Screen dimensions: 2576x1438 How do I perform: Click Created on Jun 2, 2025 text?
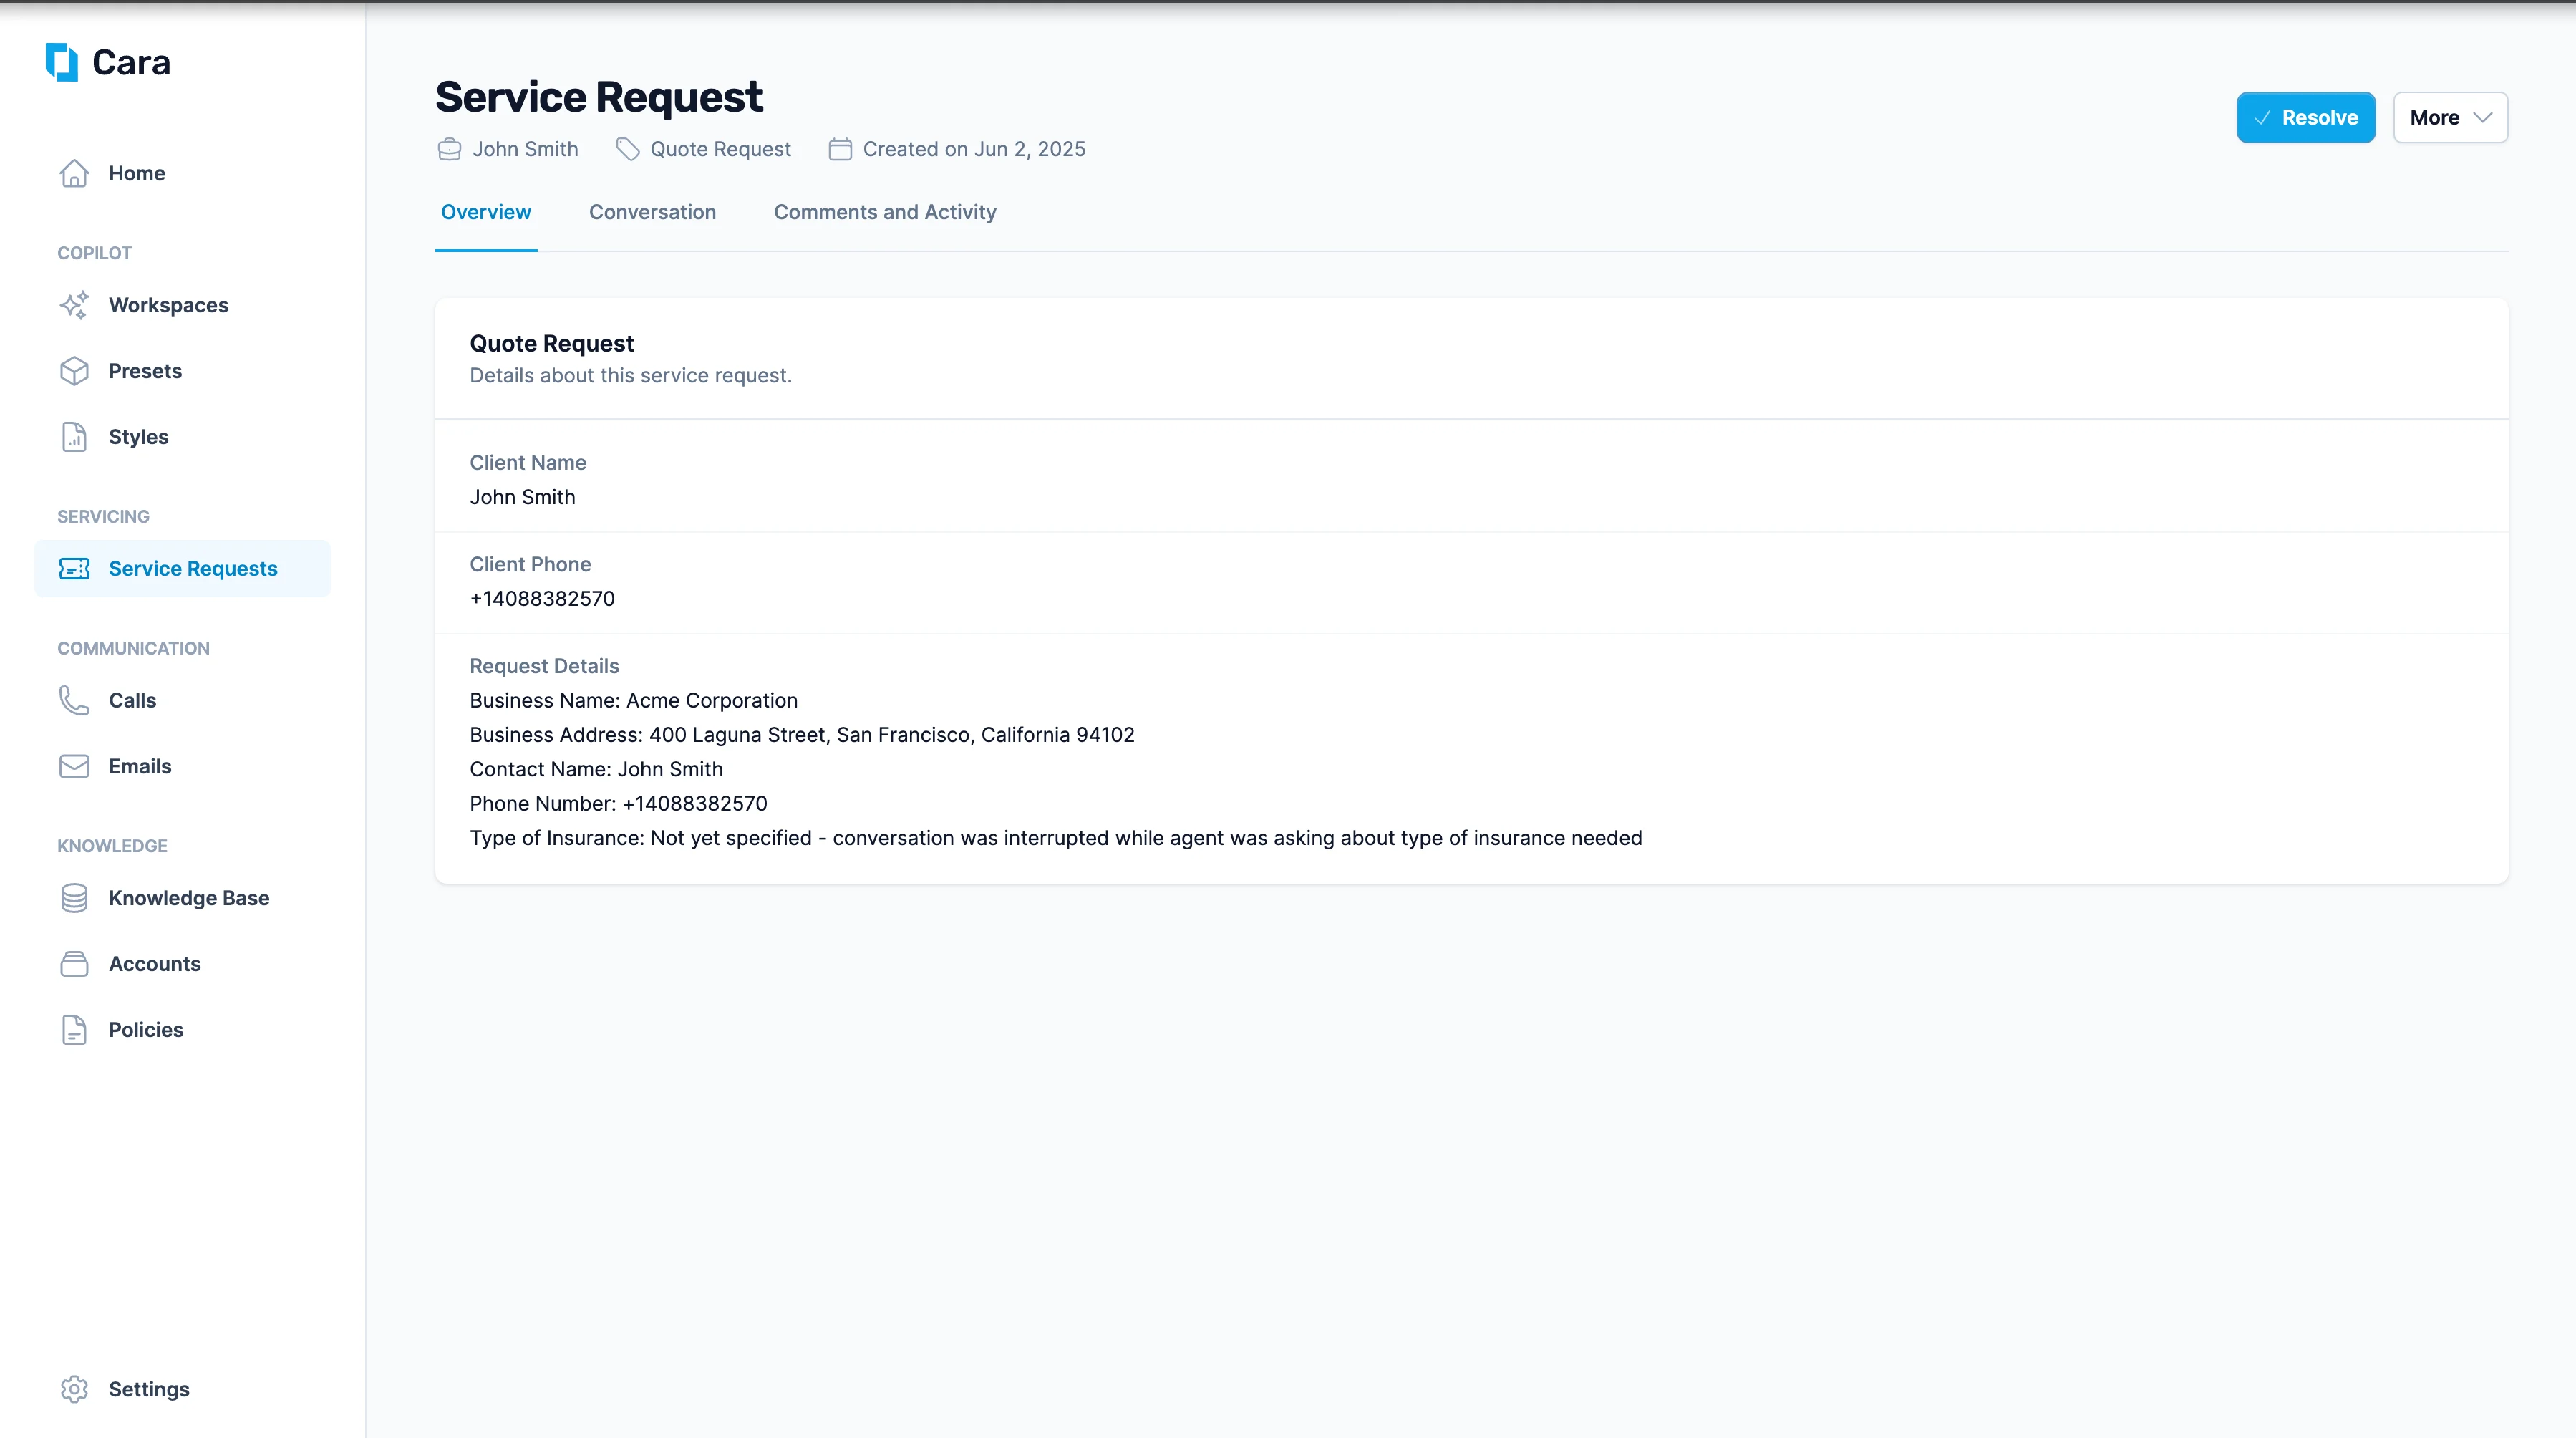(x=974, y=149)
